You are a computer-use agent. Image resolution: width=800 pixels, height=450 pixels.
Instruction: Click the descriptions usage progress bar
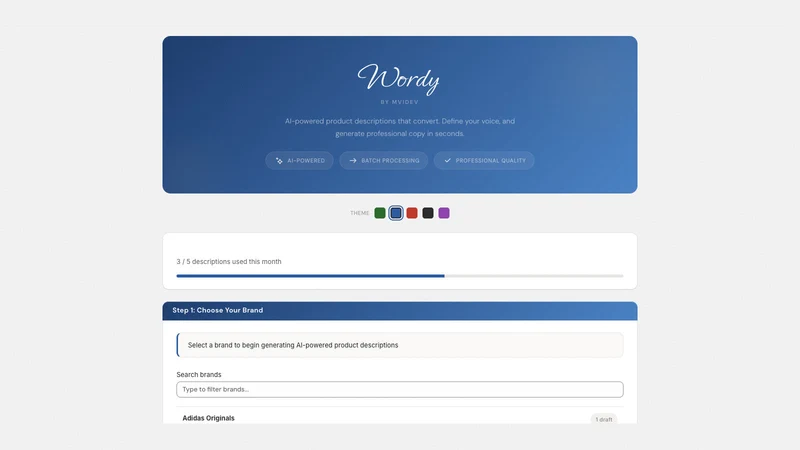pyautogui.click(x=400, y=276)
